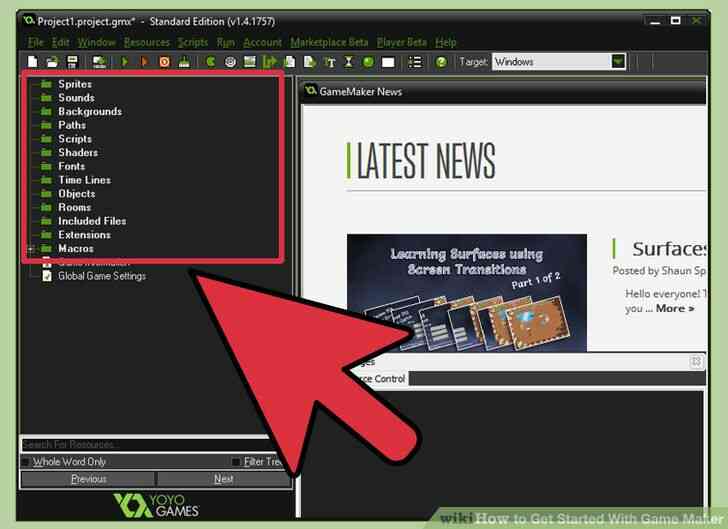Viewport: 728px width, 529px height.
Task: Open the Marketplace Beta menu
Action: tap(329, 42)
